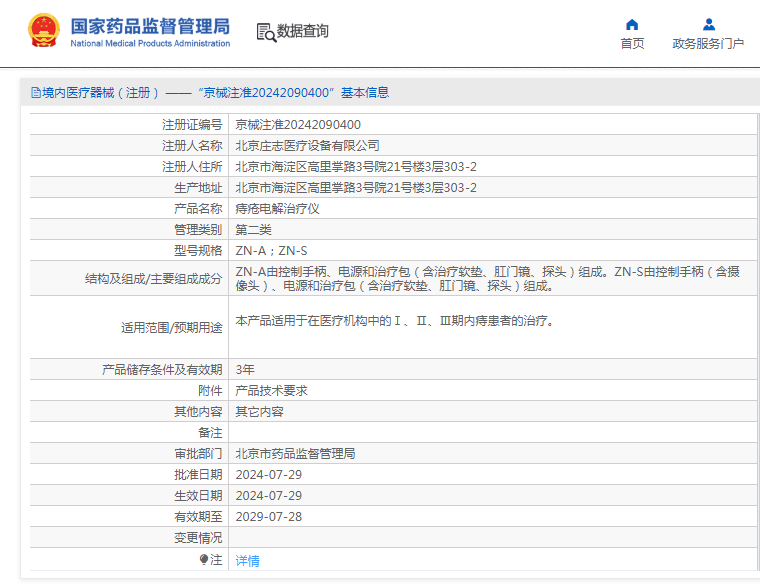Click the 其他内容 label
This screenshot has width=760, height=587.
click(x=198, y=412)
